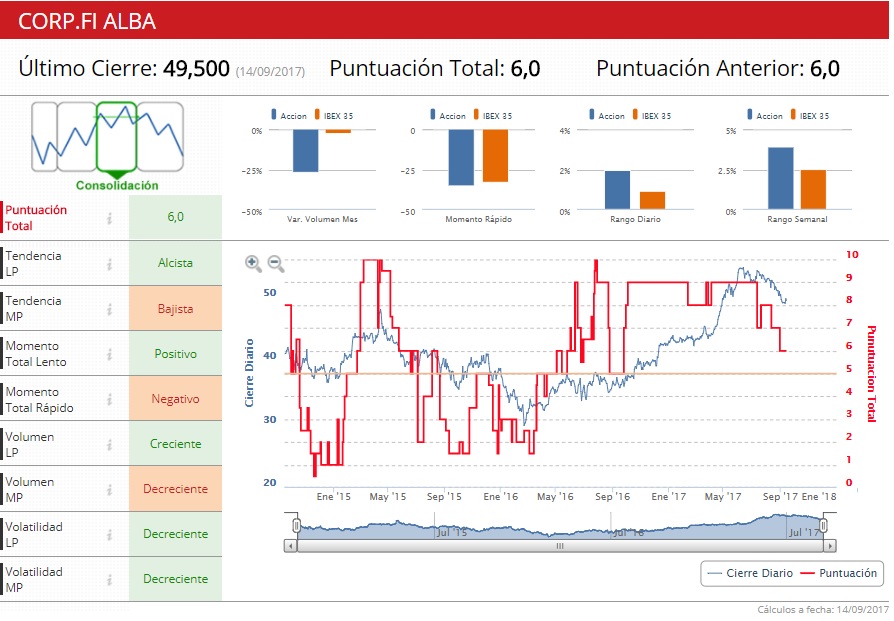
Task: Click the date (14/09/2017) next to closing
Action: click(270, 72)
